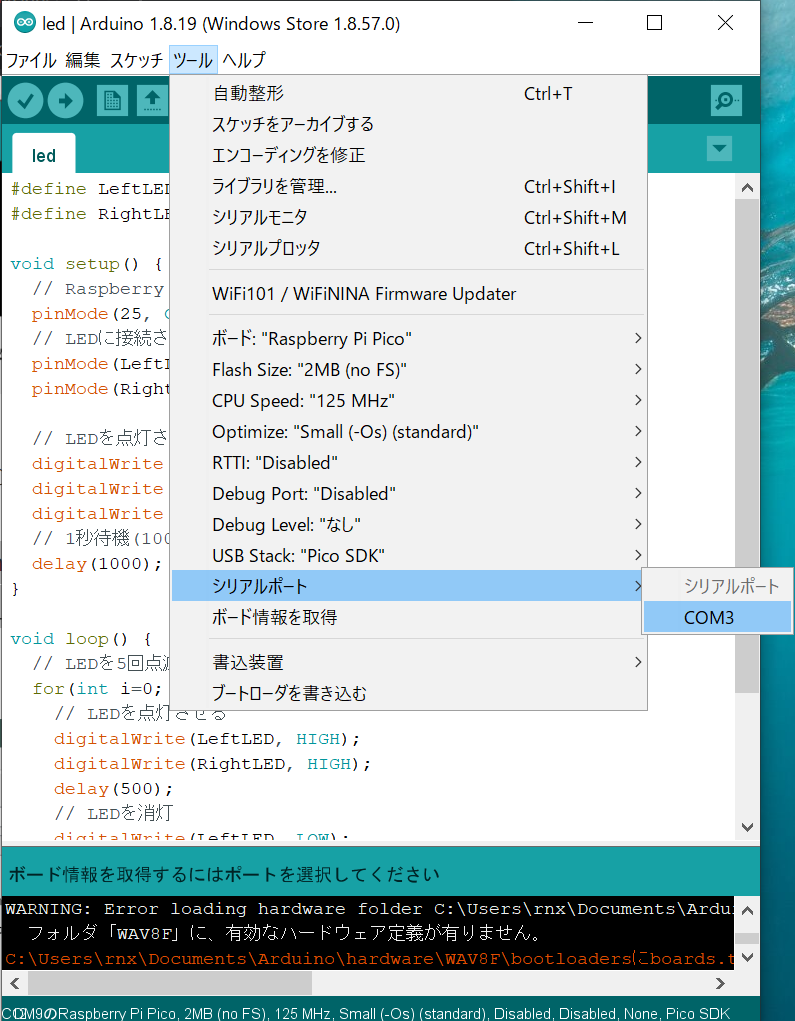Image resolution: width=795 pixels, height=1021 pixels.
Task: Select COM3 serial port
Action: [x=718, y=617]
